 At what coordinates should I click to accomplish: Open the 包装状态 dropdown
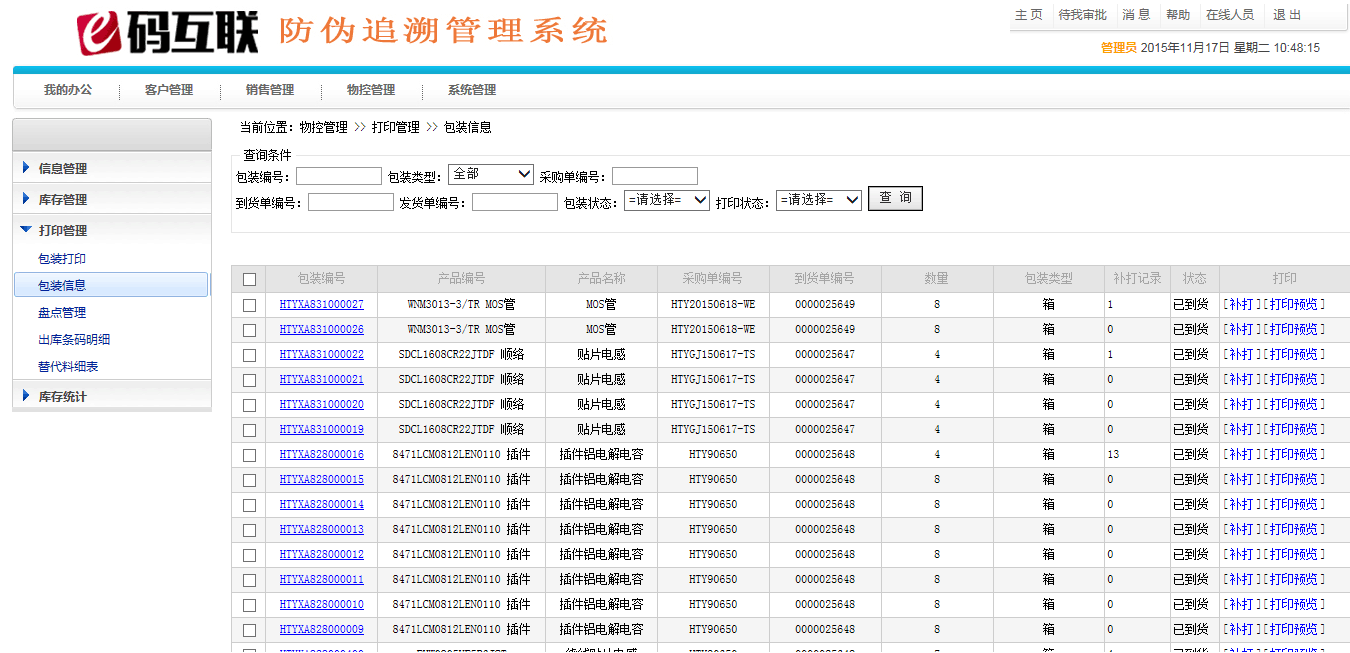(666, 200)
